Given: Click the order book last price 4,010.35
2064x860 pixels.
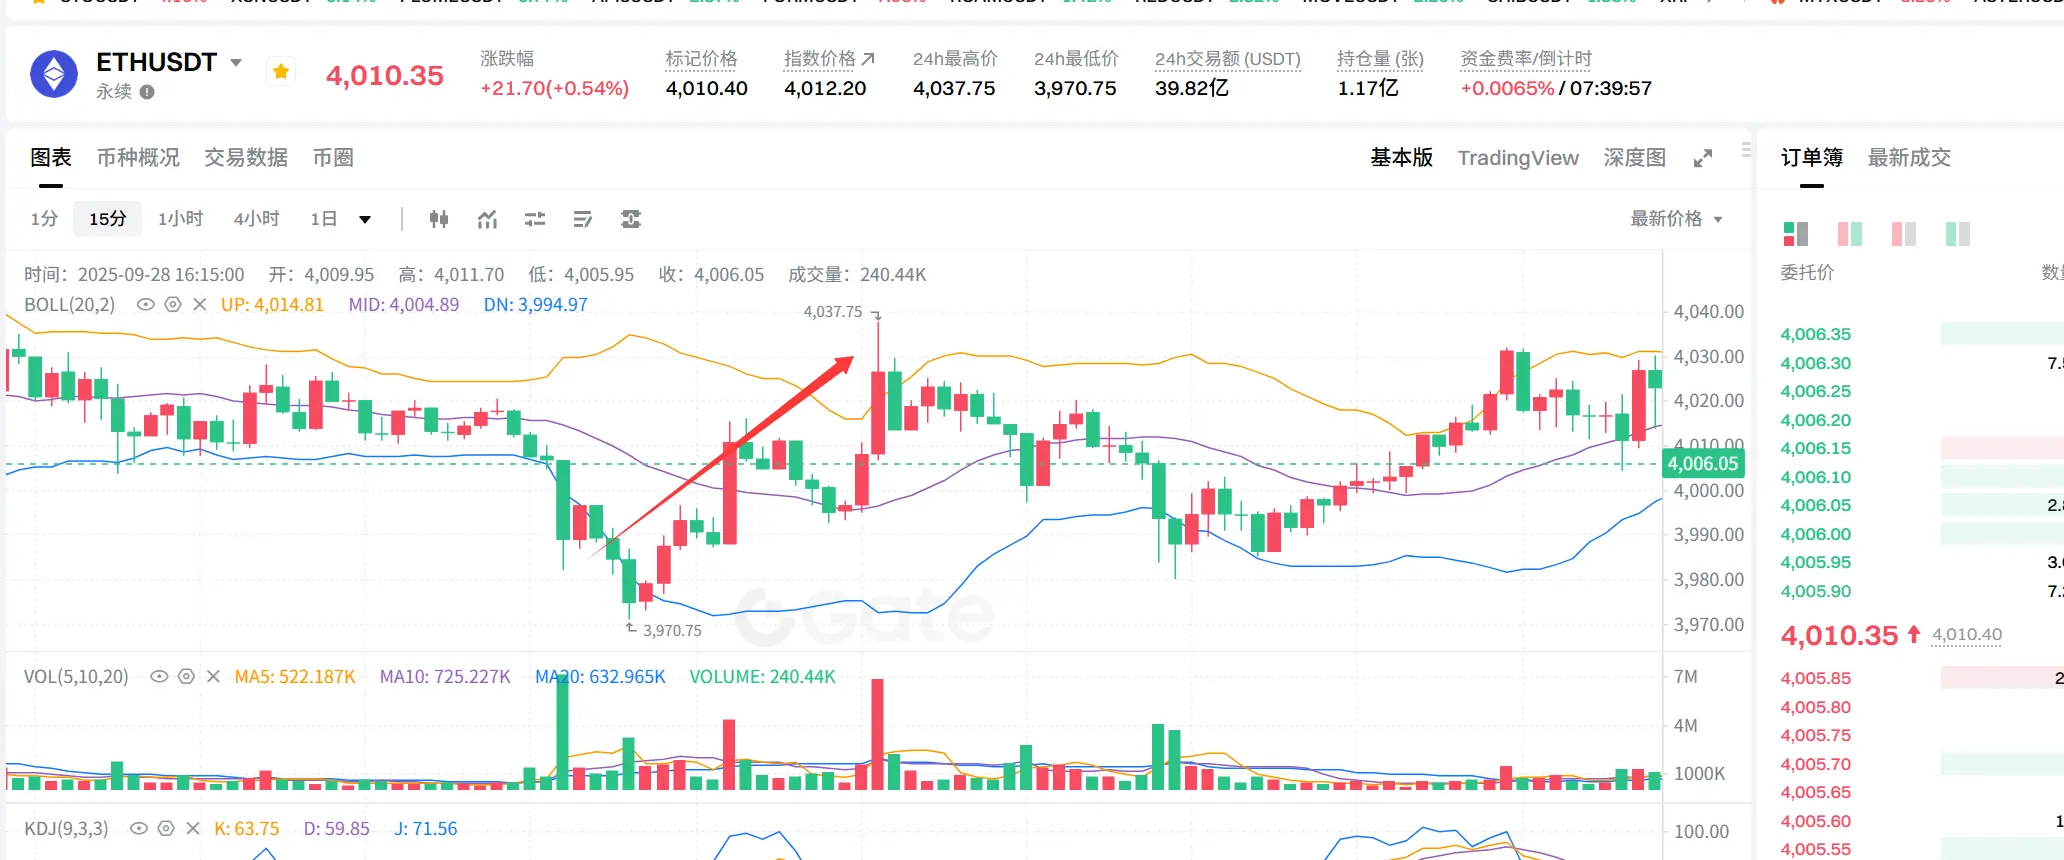Looking at the screenshot, I should (1839, 635).
